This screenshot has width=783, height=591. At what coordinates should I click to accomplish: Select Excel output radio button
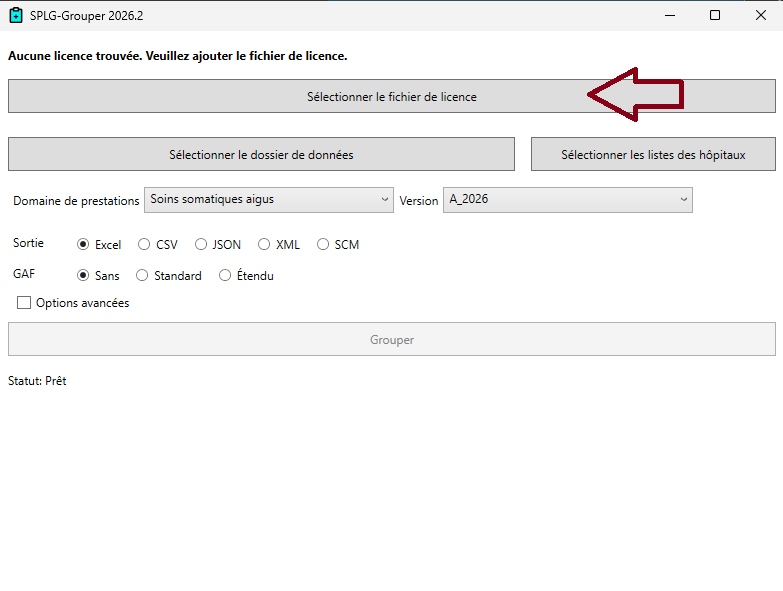pyautogui.click(x=83, y=244)
